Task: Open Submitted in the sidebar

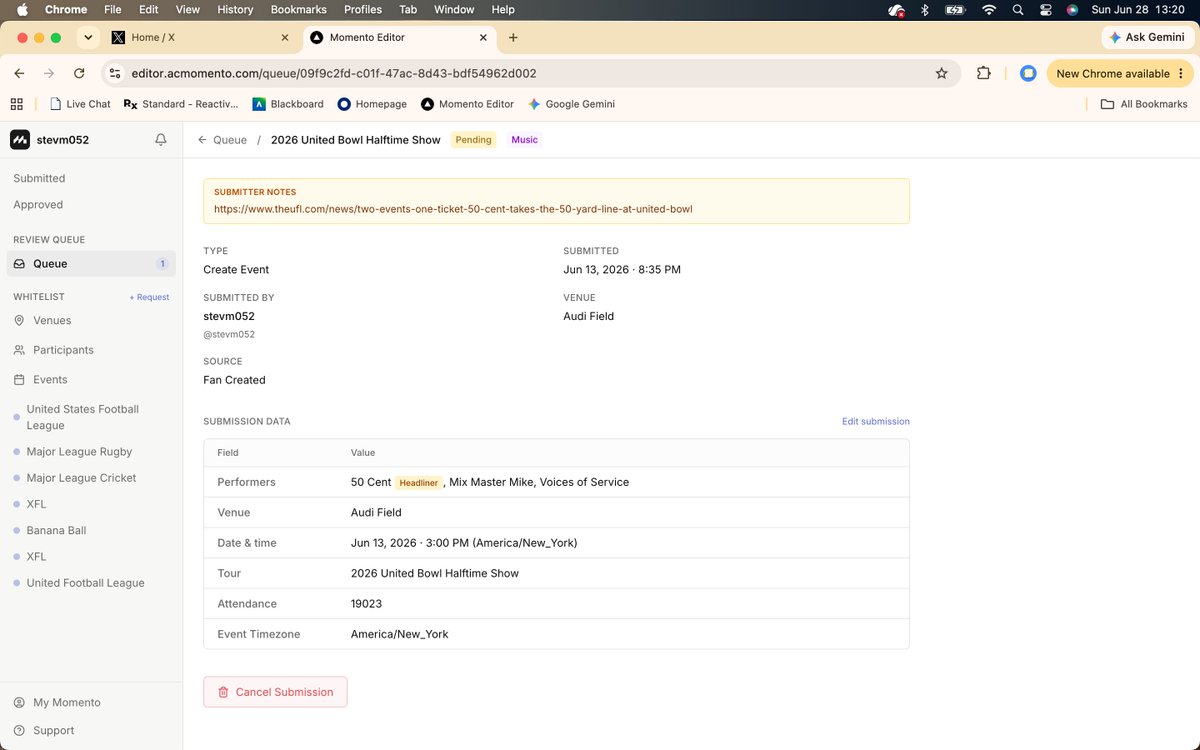Action: click(x=39, y=178)
